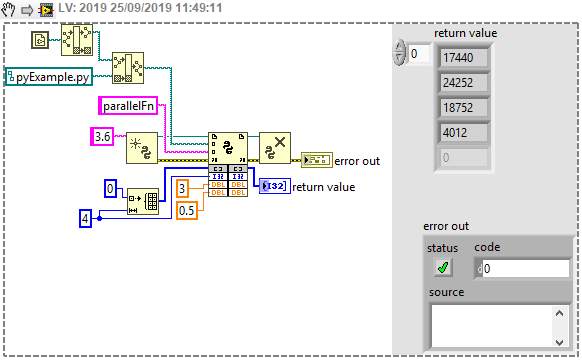Viewport: 582px width, 360px height.
Task: Click the blue 4 integer constant
Action: [x=85, y=218]
